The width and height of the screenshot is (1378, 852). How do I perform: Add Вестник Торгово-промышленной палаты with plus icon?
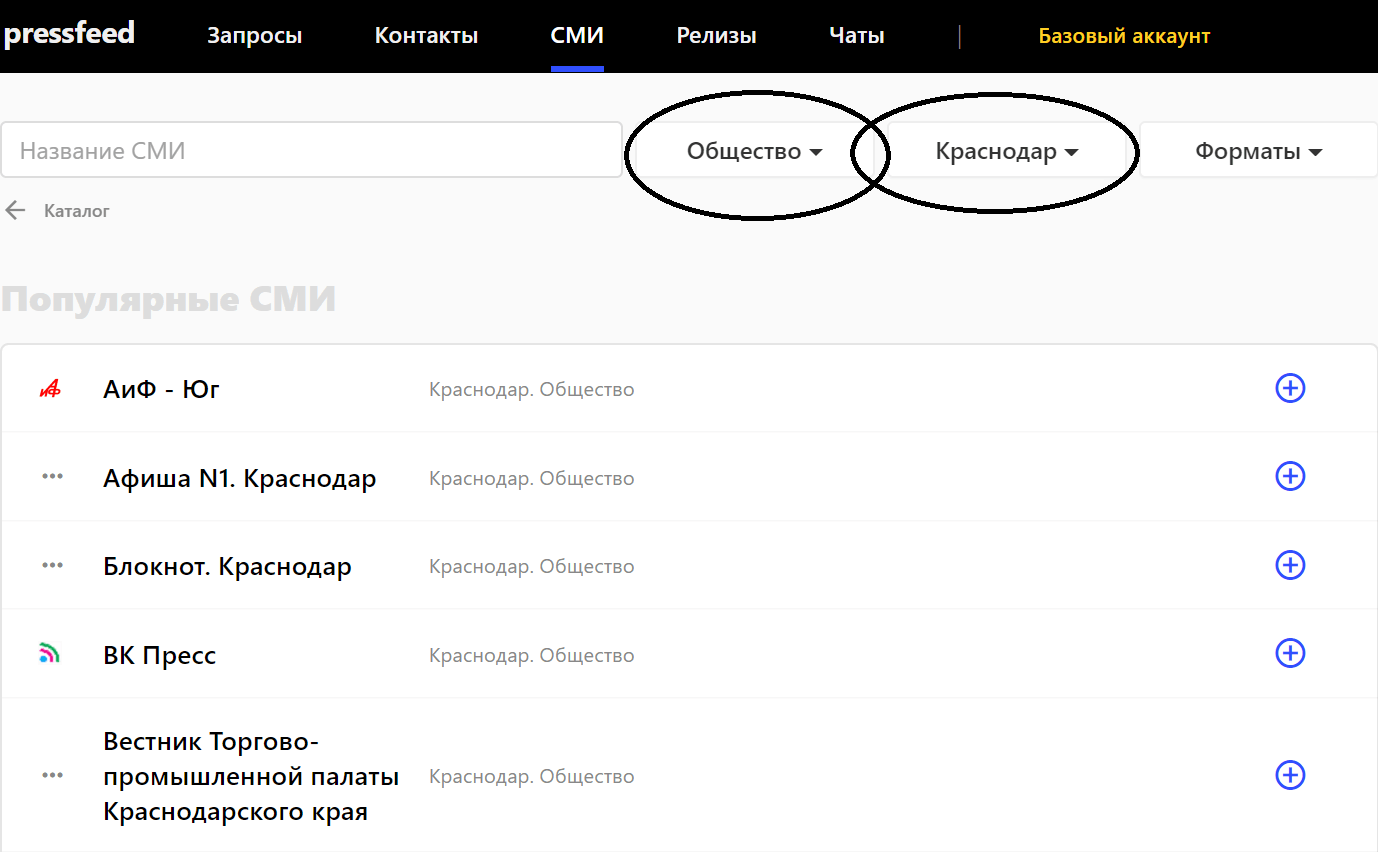(x=1290, y=775)
